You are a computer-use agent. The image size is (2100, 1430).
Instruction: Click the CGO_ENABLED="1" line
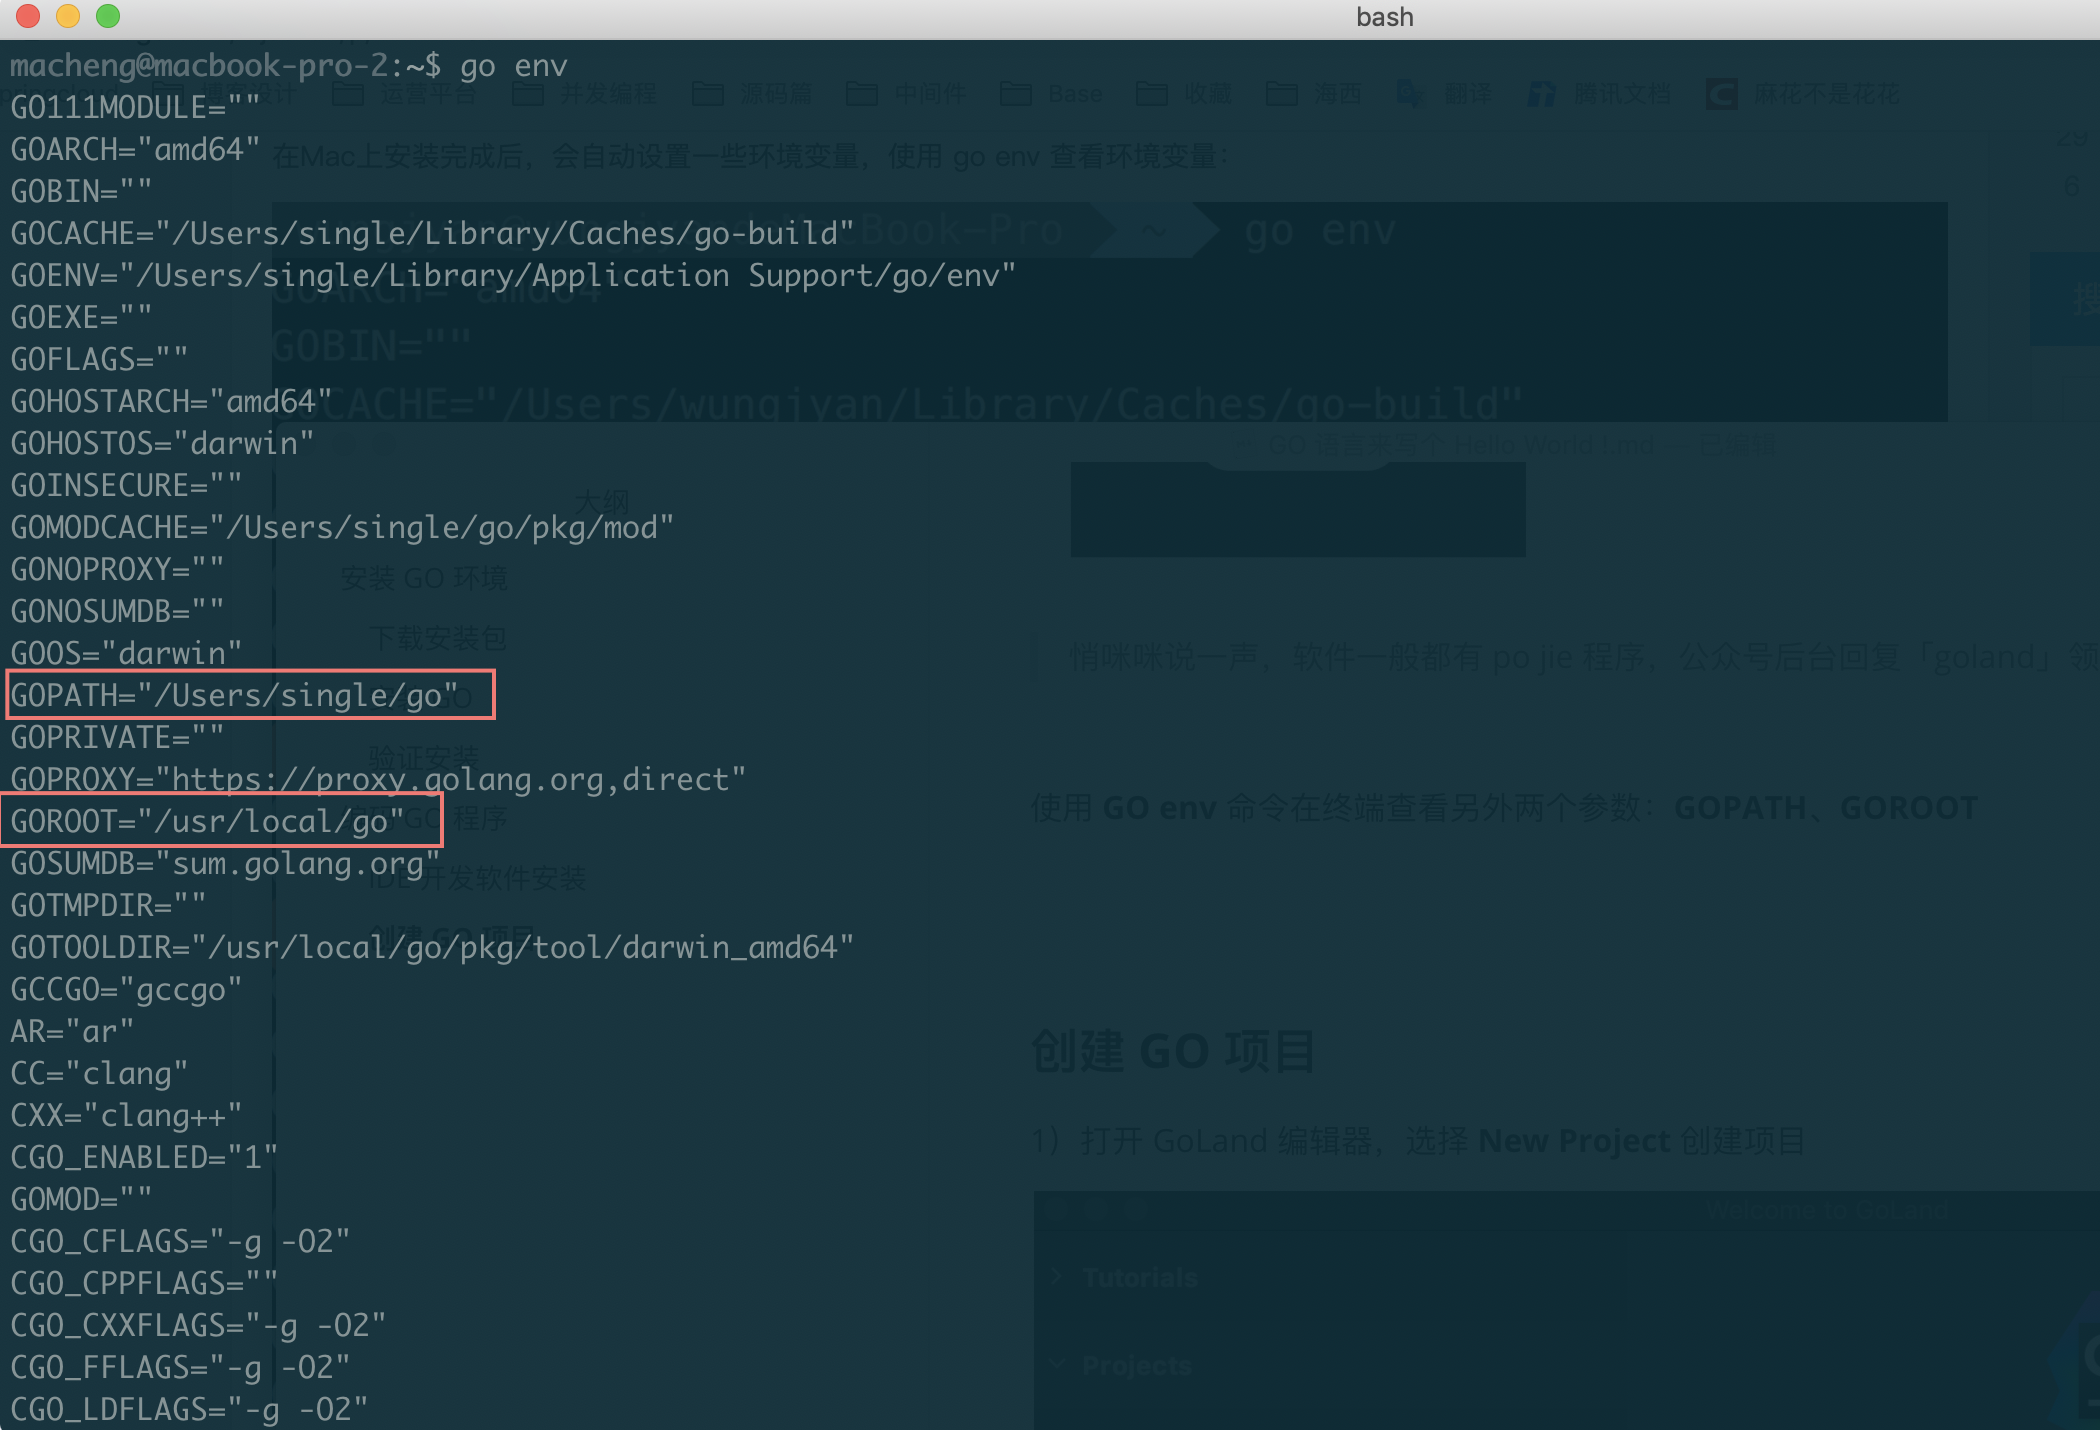coord(144,1157)
